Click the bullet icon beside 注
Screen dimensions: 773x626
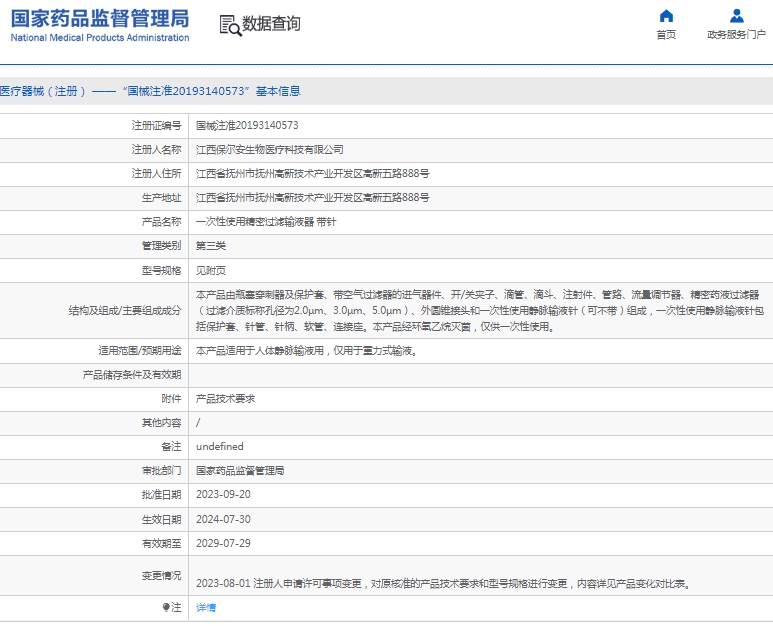coord(166,607)
